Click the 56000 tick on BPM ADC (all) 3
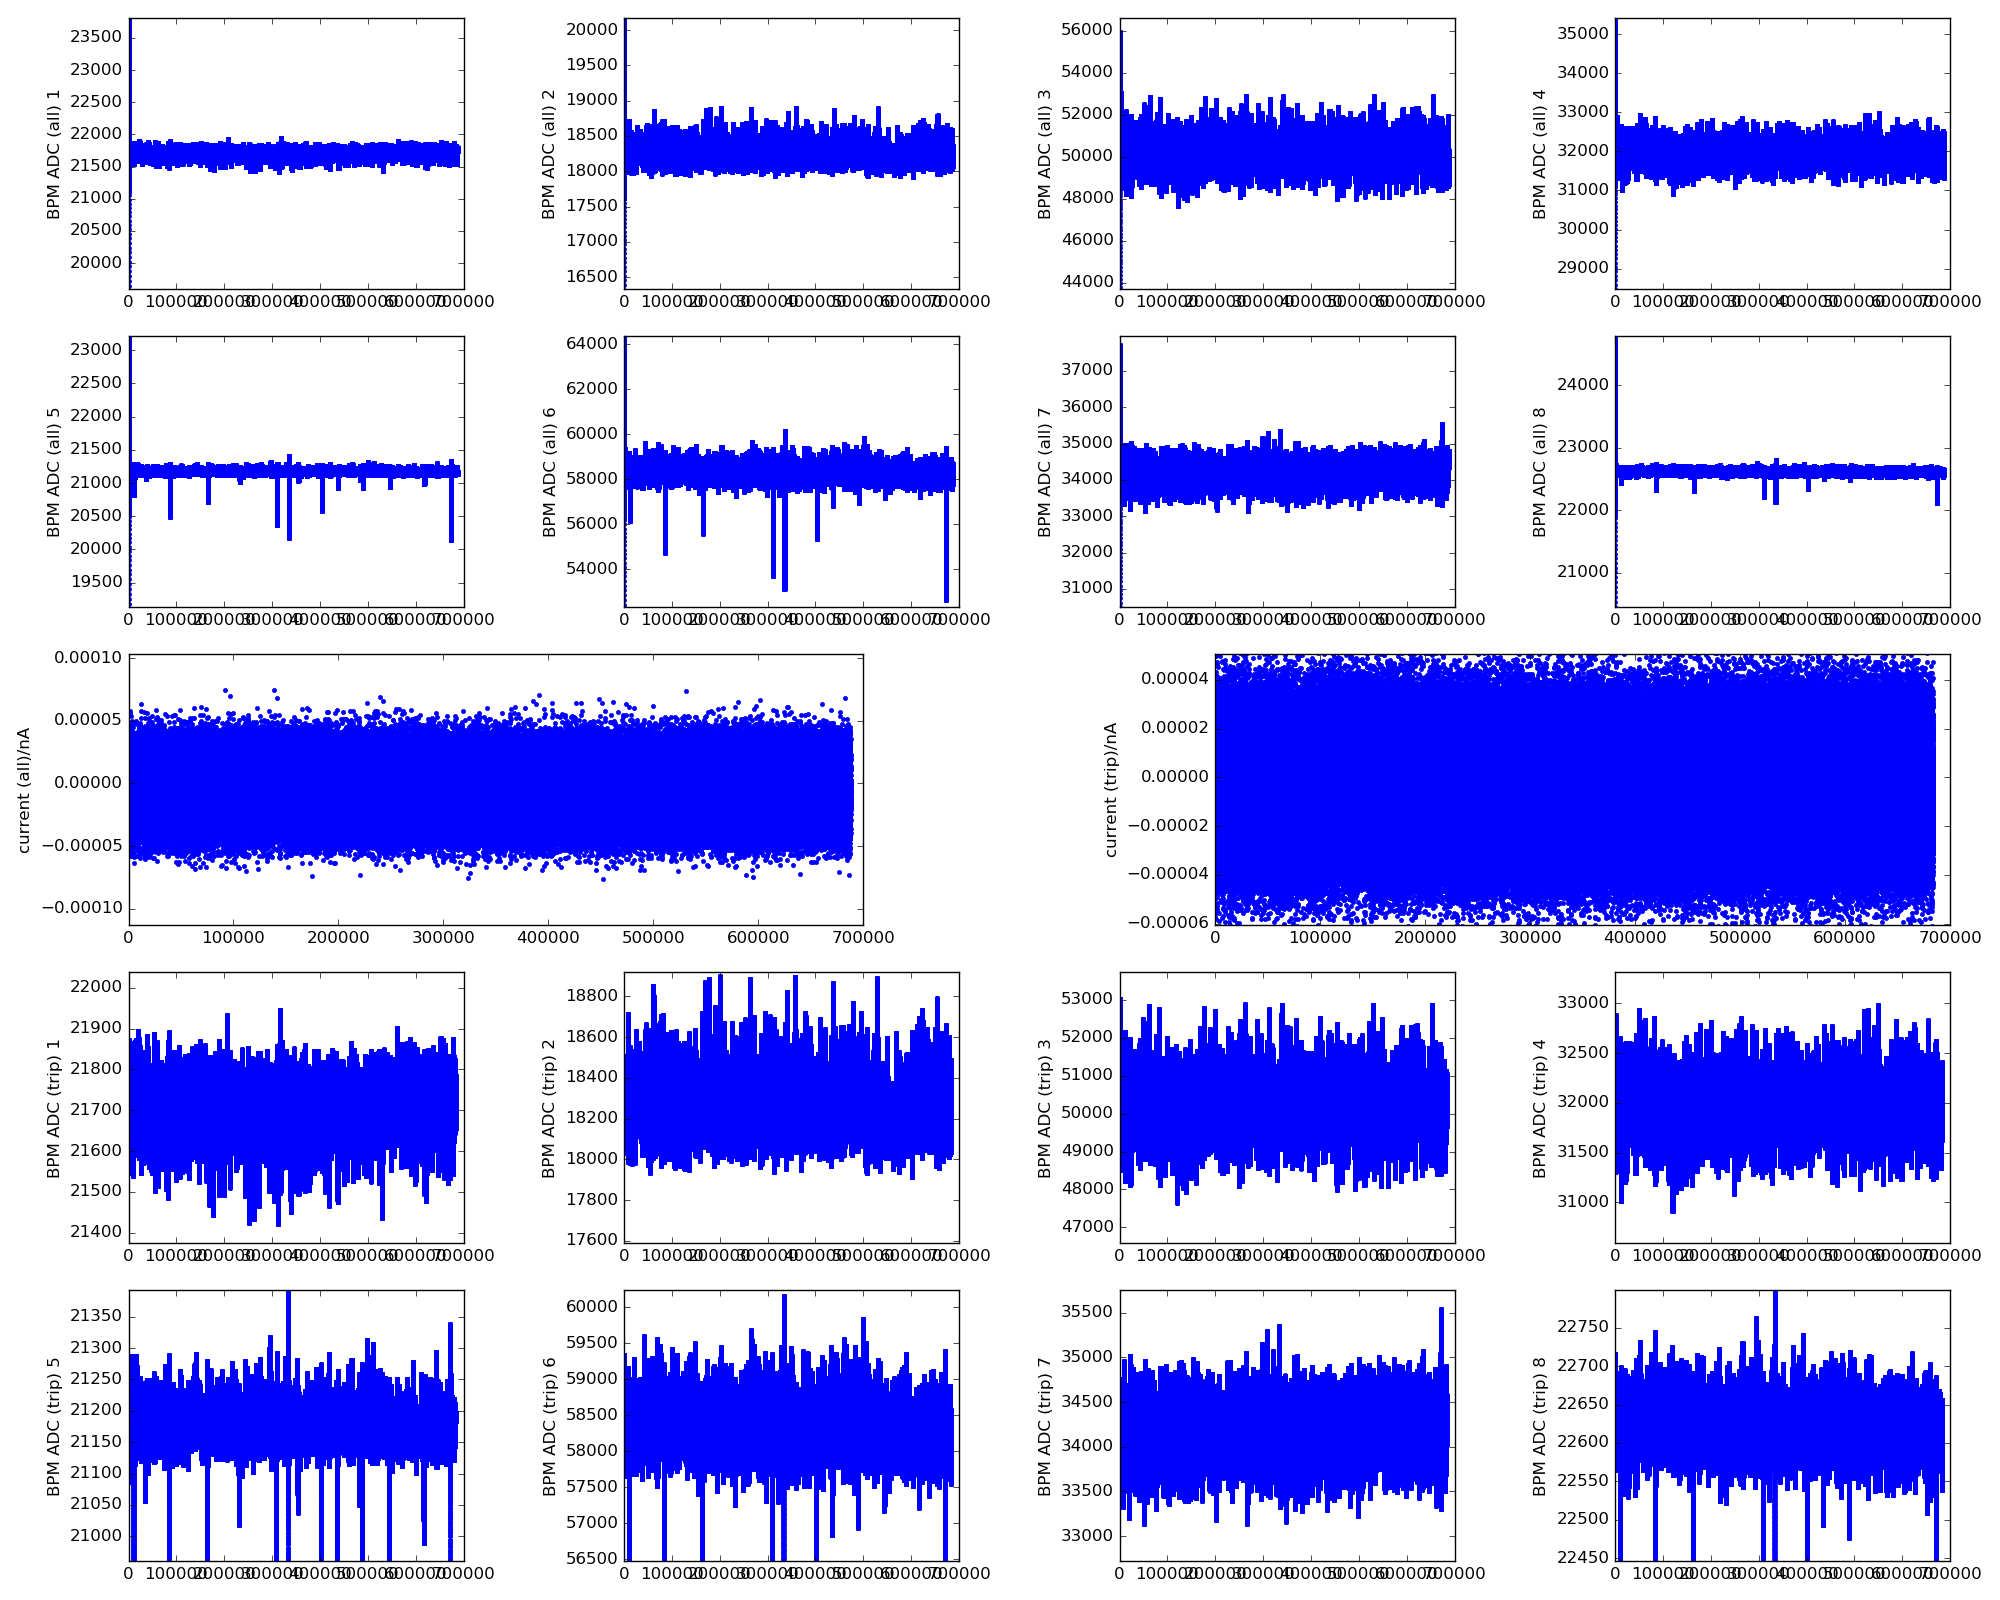The width and height of the screenshot is (2000, 1600). tap(1087, 30)
